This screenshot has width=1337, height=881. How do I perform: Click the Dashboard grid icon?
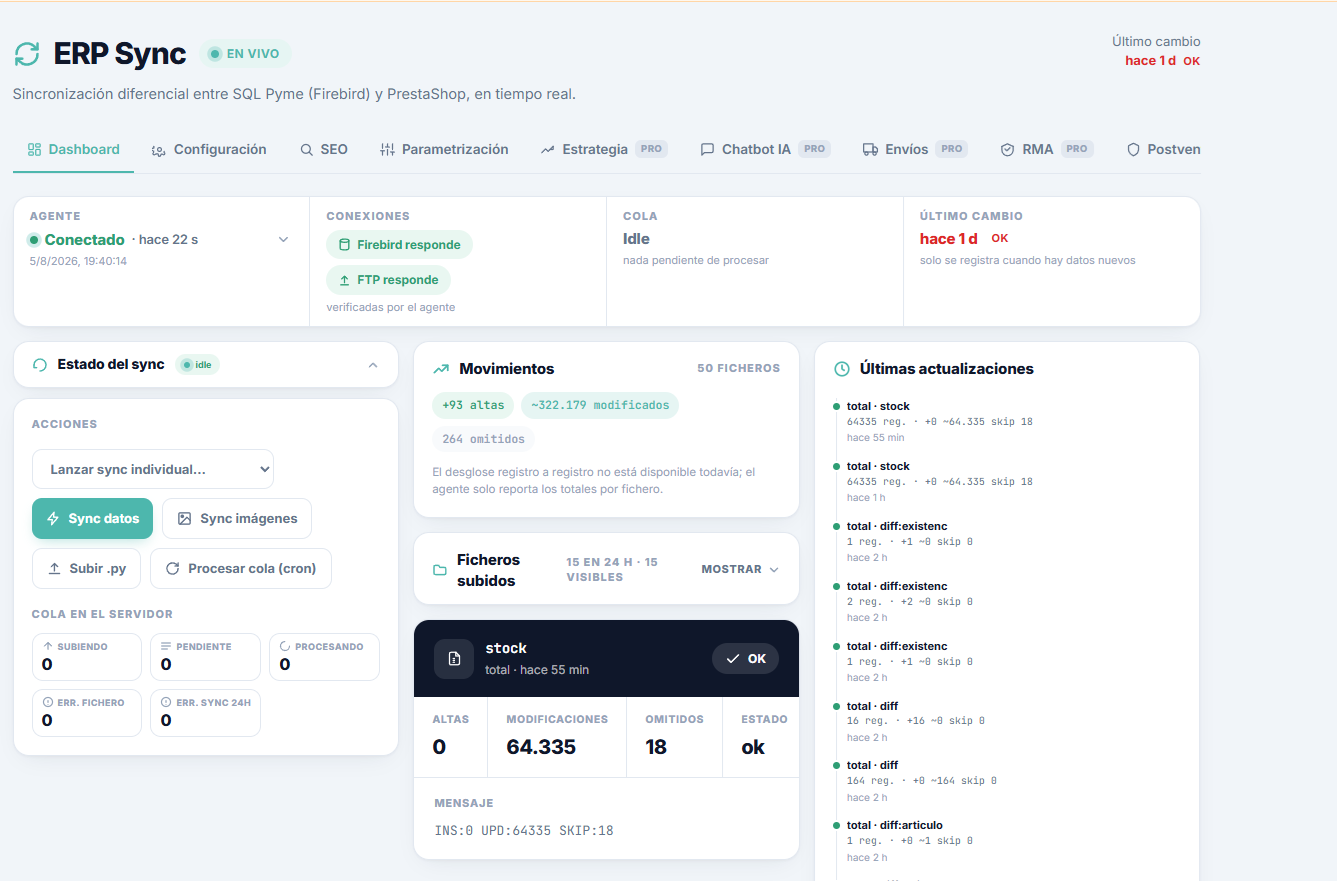[x=34, y=149]
